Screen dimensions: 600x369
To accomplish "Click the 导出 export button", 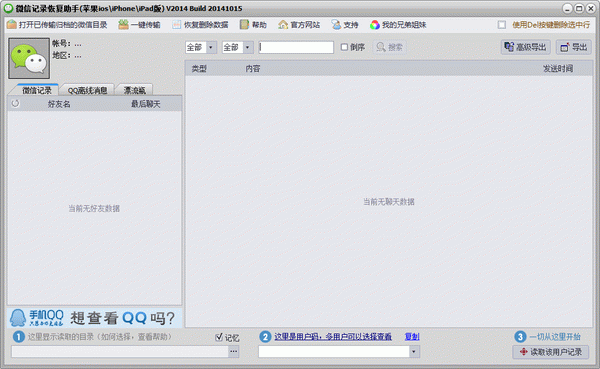I will point(574,47).
